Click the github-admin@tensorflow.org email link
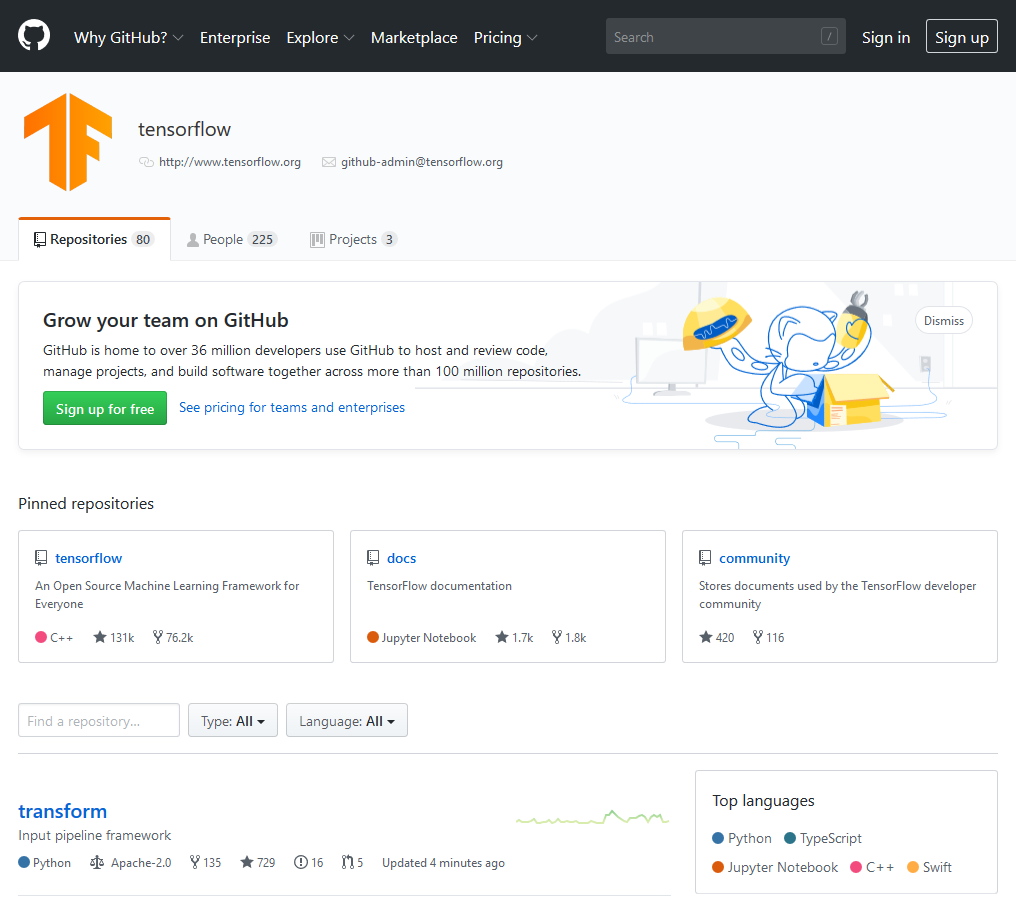 pyautogui.click(x=422, y=162)
